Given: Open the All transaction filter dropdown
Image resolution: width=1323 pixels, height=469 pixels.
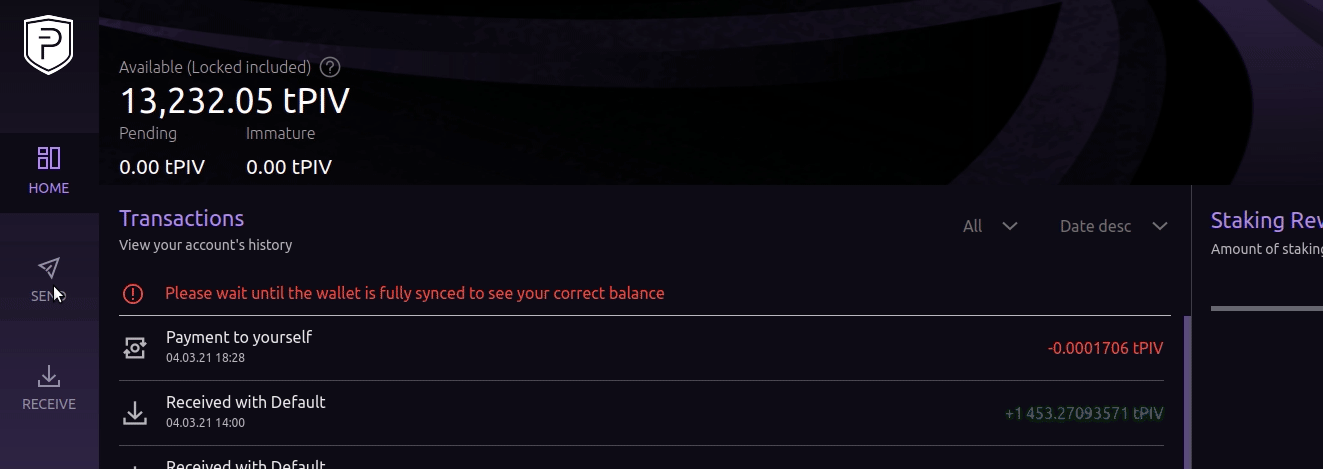Looking at the screenshot, I should click(990, 226).
